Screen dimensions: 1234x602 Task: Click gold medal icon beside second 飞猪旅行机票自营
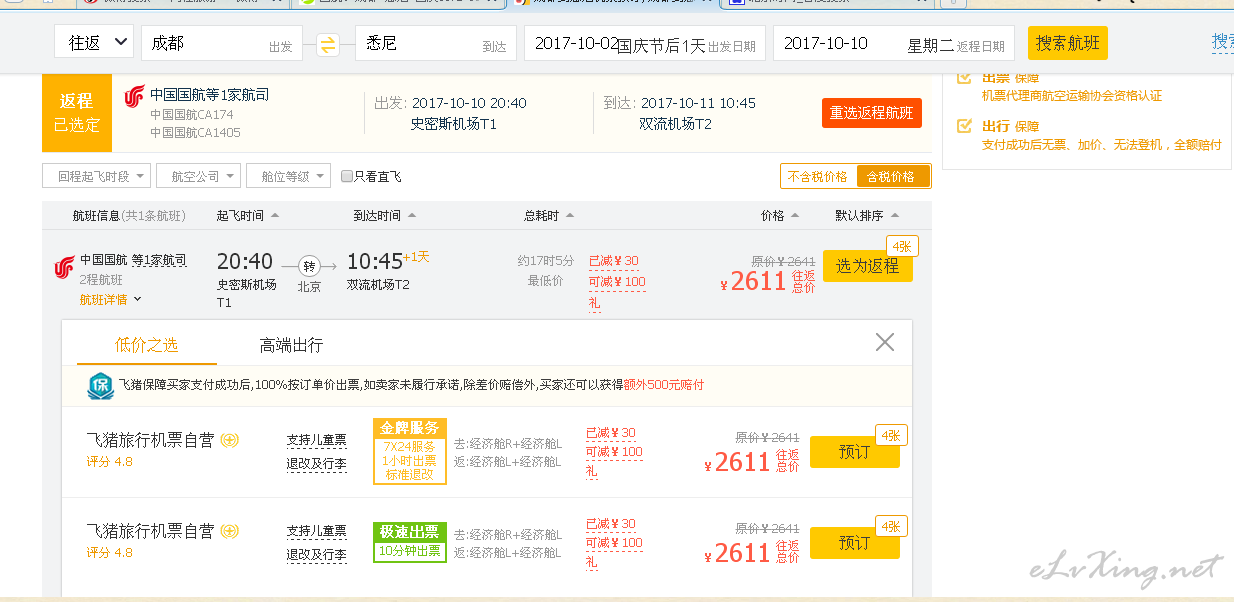(229, 531)
